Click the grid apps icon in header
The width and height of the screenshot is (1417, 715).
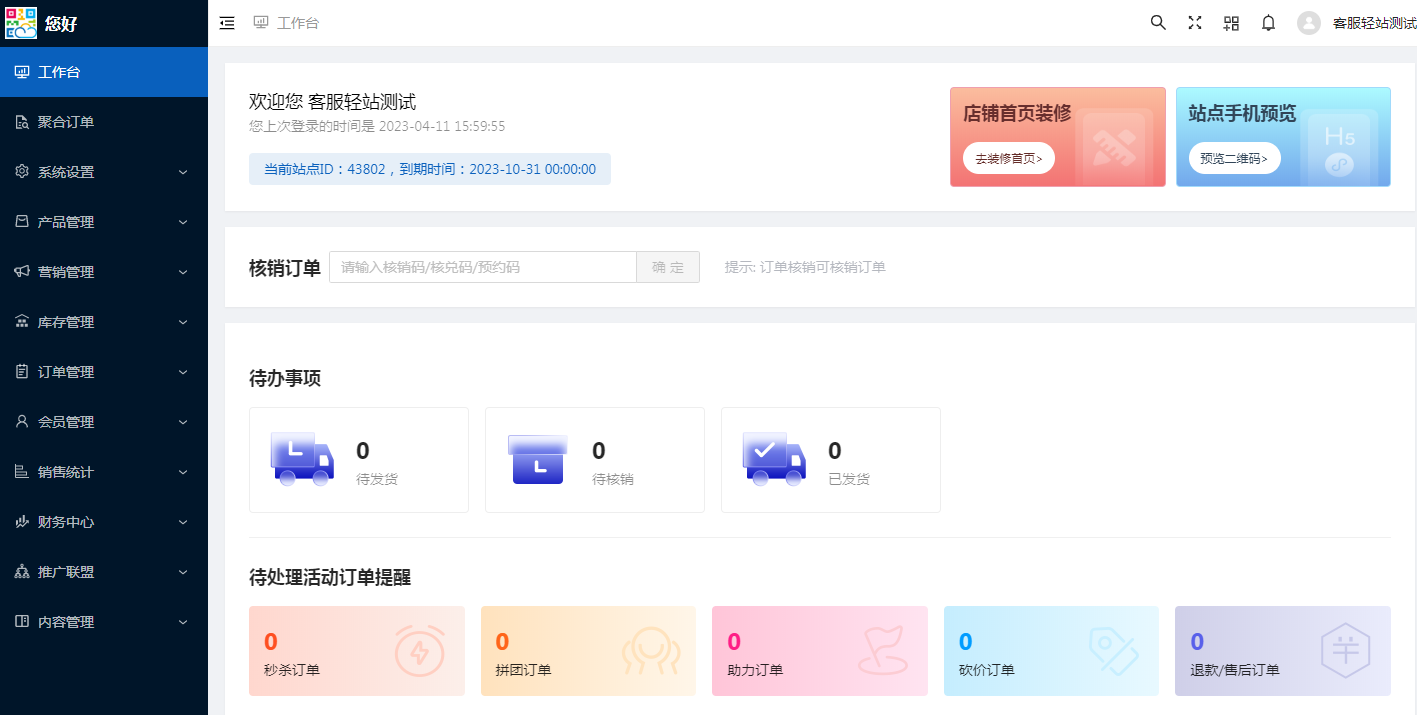pyautogui.click(x=1231, y=23)
